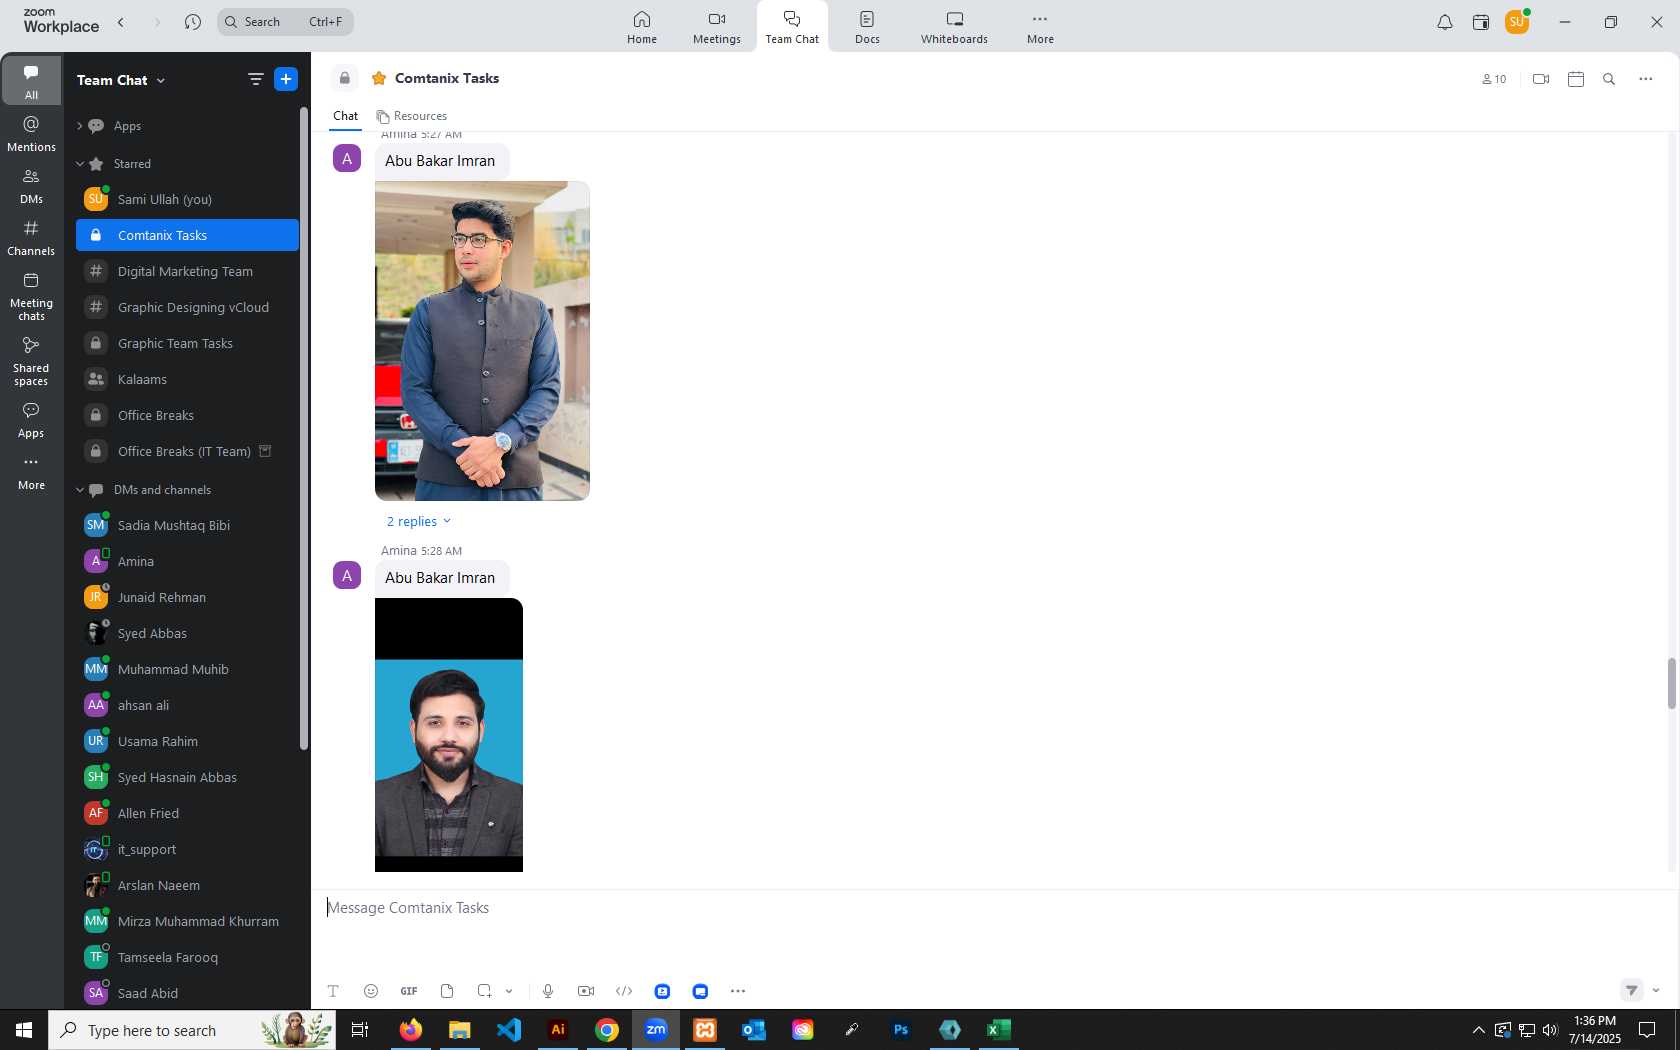Open Excel from the taskbar
1680x1050 pixels.
[x=999, y=1030]
